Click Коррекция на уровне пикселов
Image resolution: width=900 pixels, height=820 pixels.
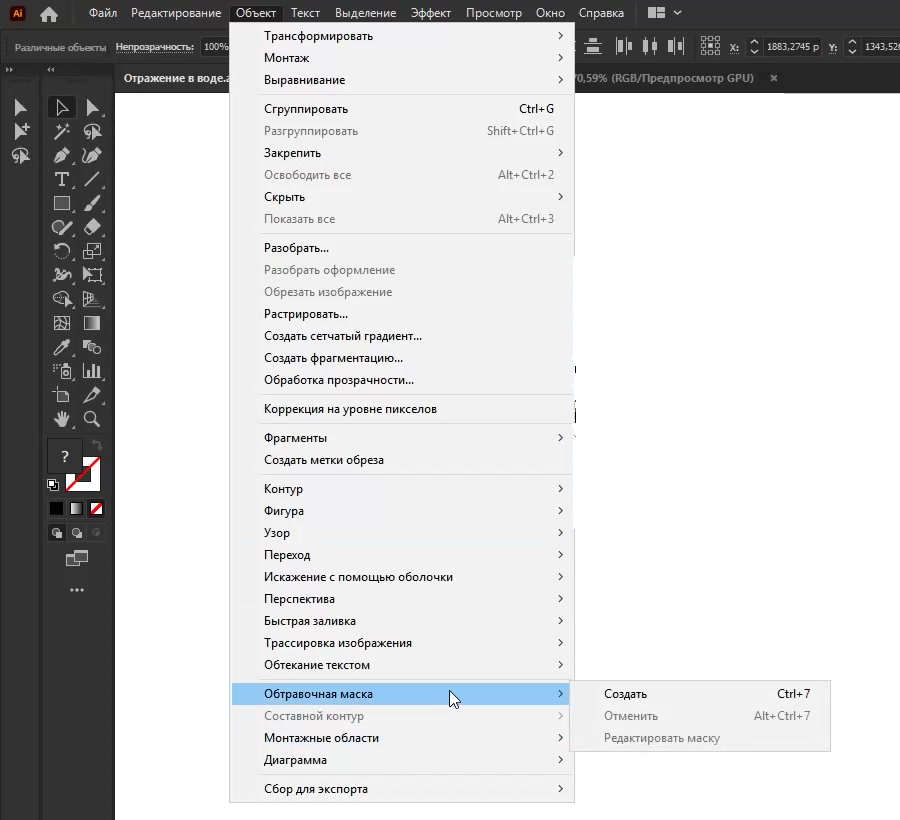pos(402,409)
